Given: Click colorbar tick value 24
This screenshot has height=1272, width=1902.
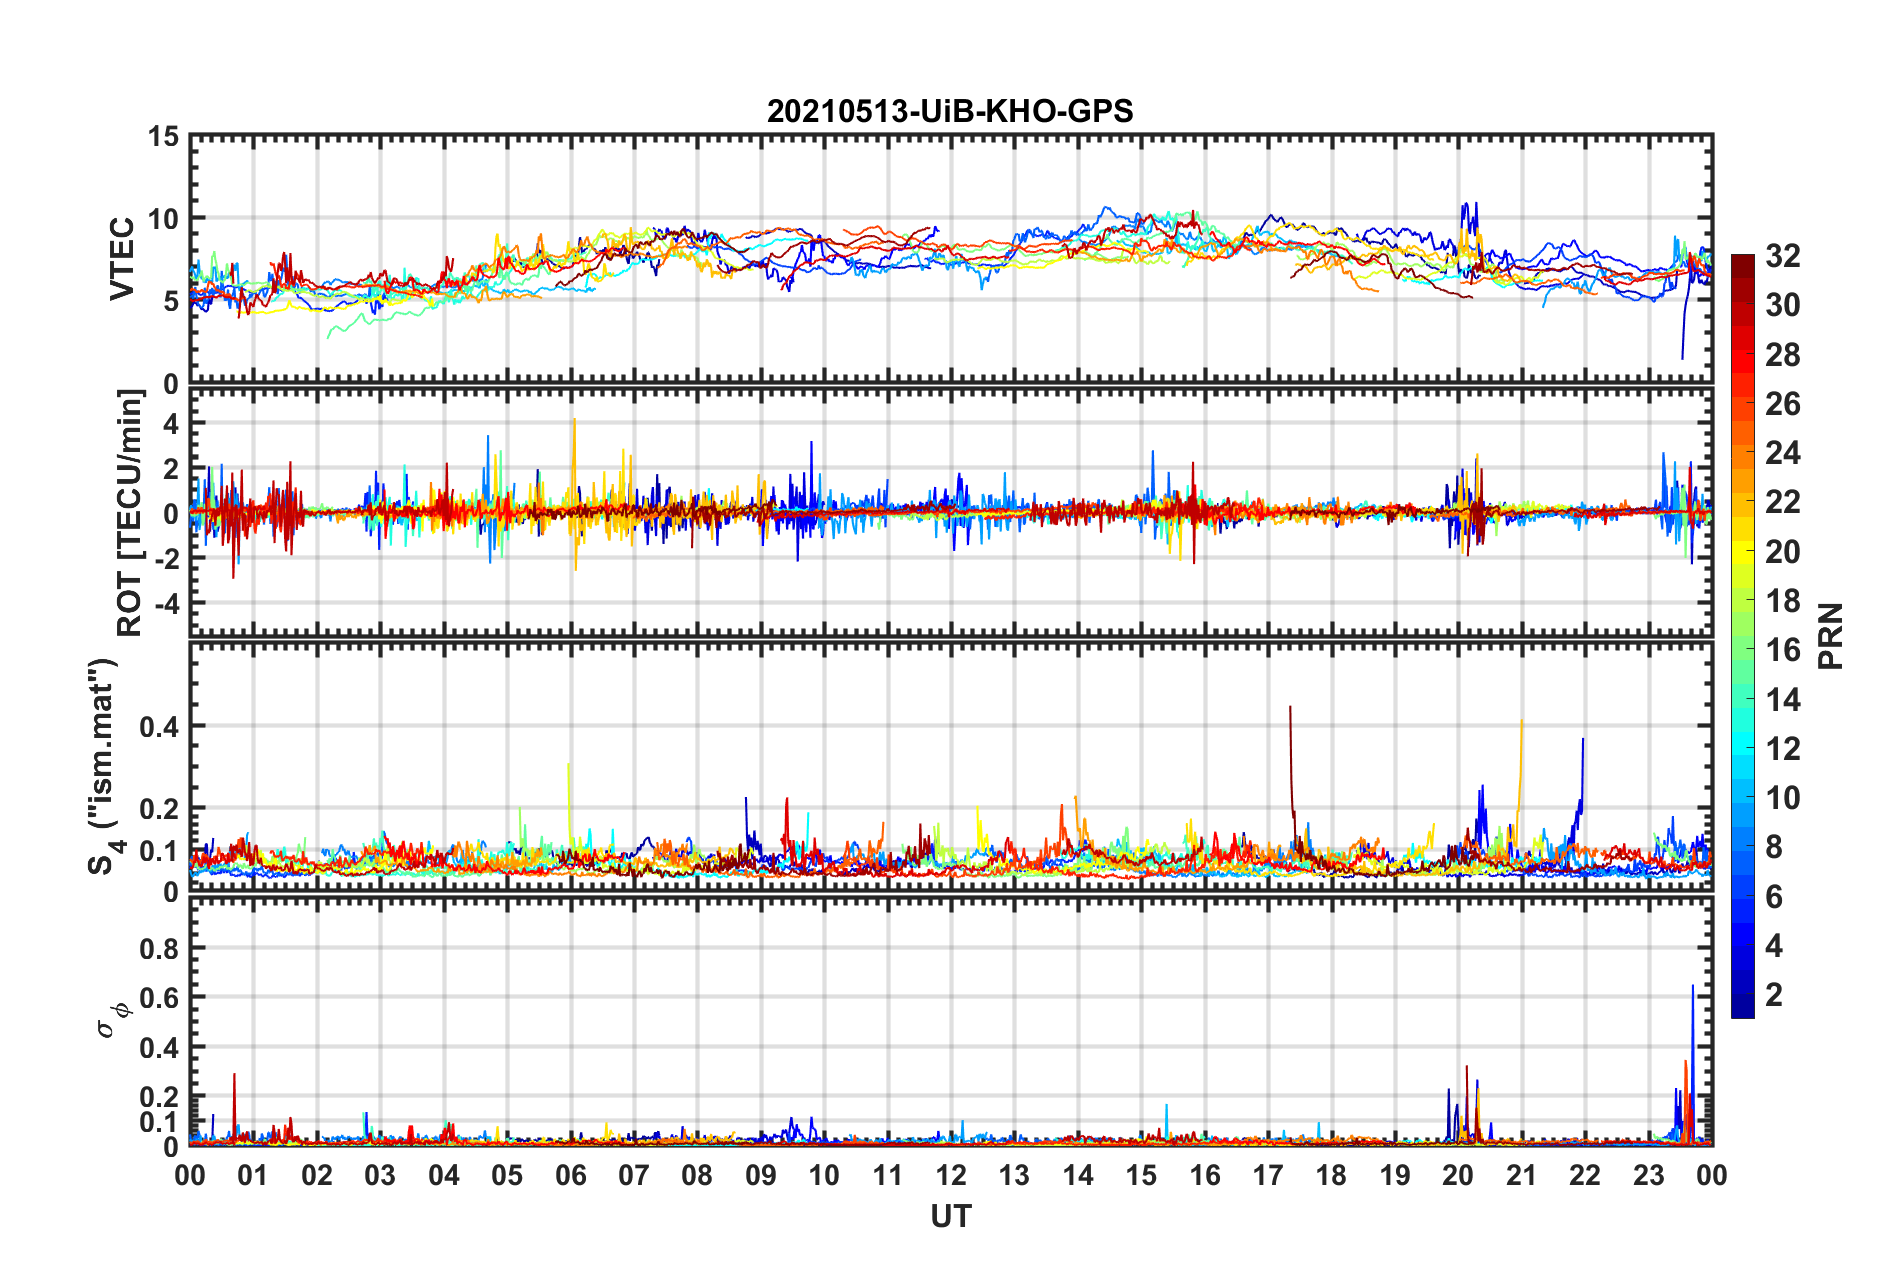Looking at the screenshot, I should (x=1783, y=453).
